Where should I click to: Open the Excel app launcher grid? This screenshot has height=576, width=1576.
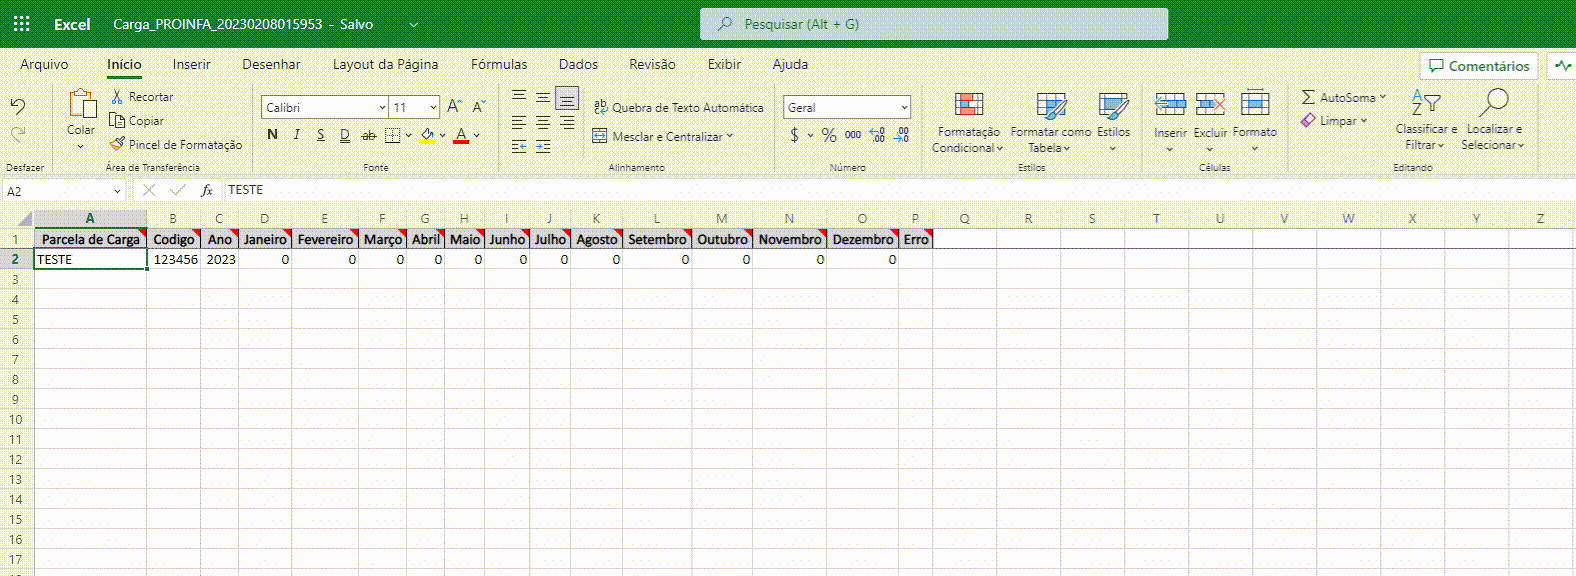click(21, 24)
